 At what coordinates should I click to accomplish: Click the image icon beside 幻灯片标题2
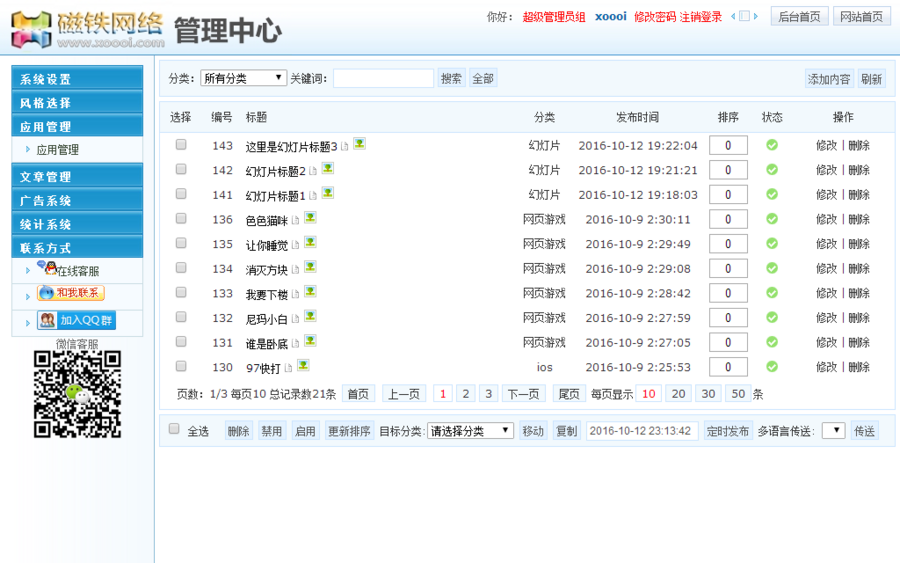(x=328, y=168)
